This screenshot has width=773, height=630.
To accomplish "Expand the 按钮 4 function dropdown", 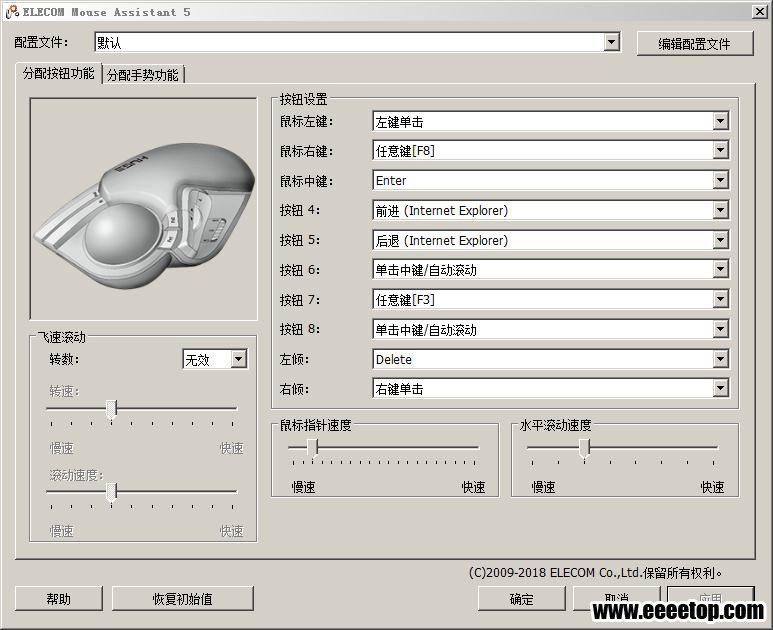I will (551, 210).
